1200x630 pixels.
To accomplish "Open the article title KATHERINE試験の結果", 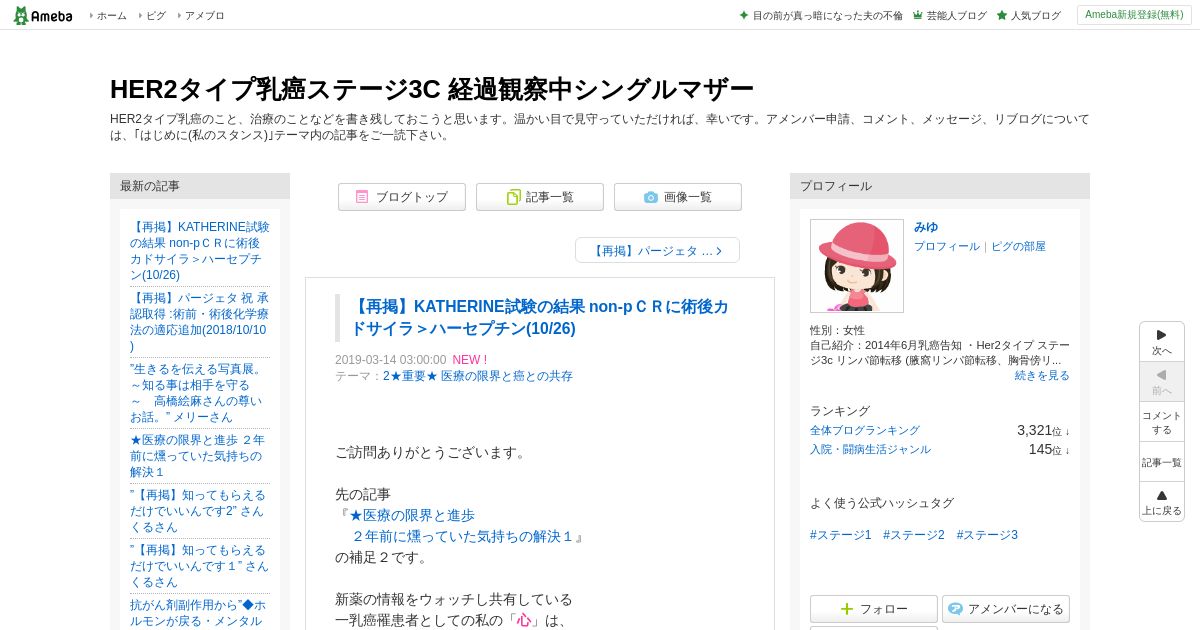I will (x=540, y=317).
